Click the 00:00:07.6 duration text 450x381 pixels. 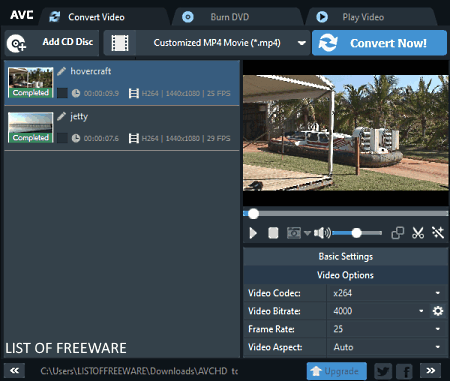(101, 138)
